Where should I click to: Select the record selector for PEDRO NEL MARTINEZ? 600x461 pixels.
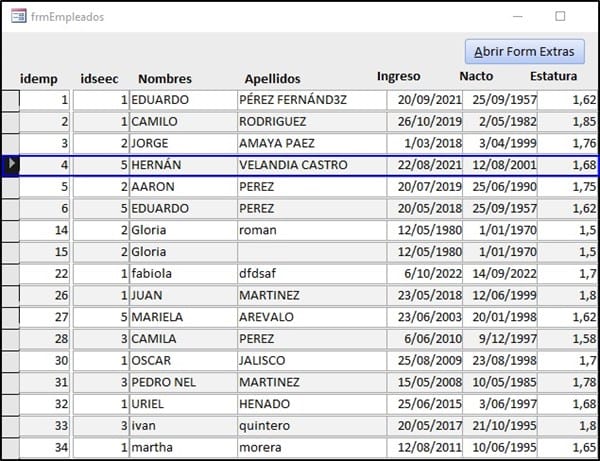click(x=10, y=381)
